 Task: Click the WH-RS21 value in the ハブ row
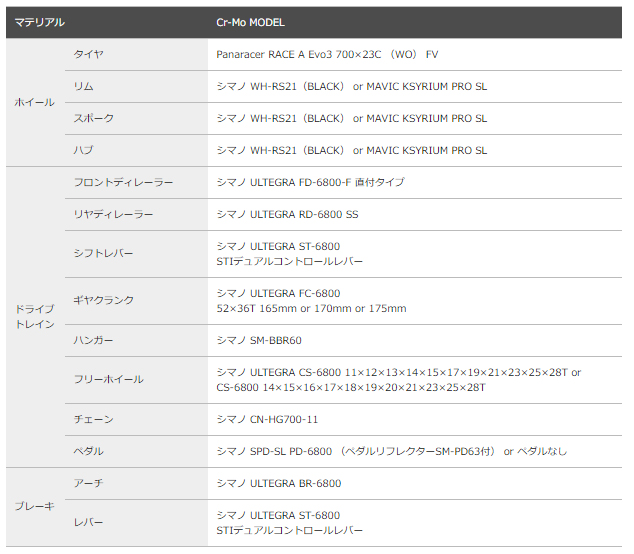point(351,150)
